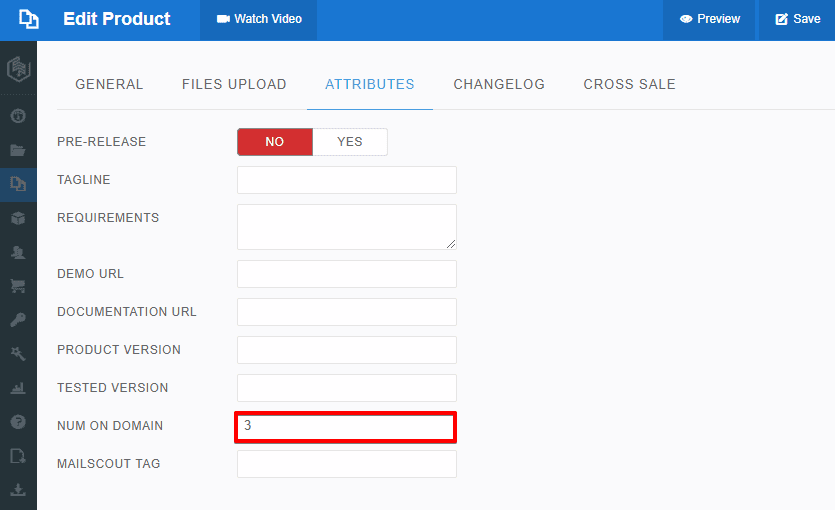
Task: Click the download arrow icon in sidebar
Action: pyautogui.click(x=18, y=490)
